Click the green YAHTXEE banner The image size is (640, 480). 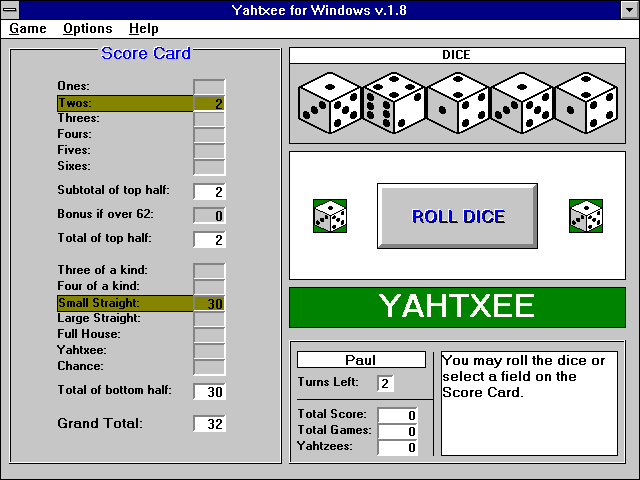tap(457, 307)
